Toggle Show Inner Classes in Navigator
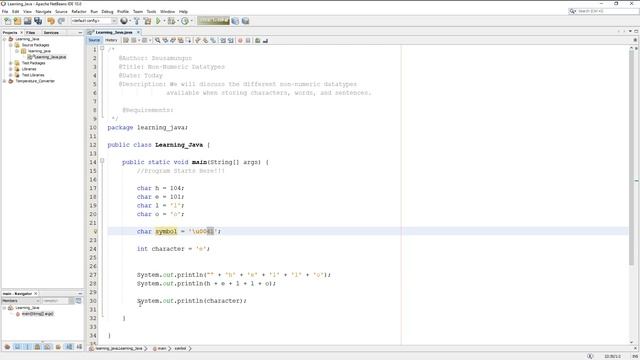Screen dimensions: 640x360 [47, 347]
